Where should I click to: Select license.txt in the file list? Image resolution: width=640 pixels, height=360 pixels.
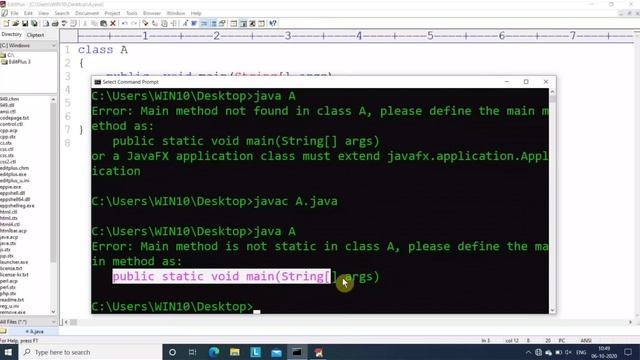11,268
